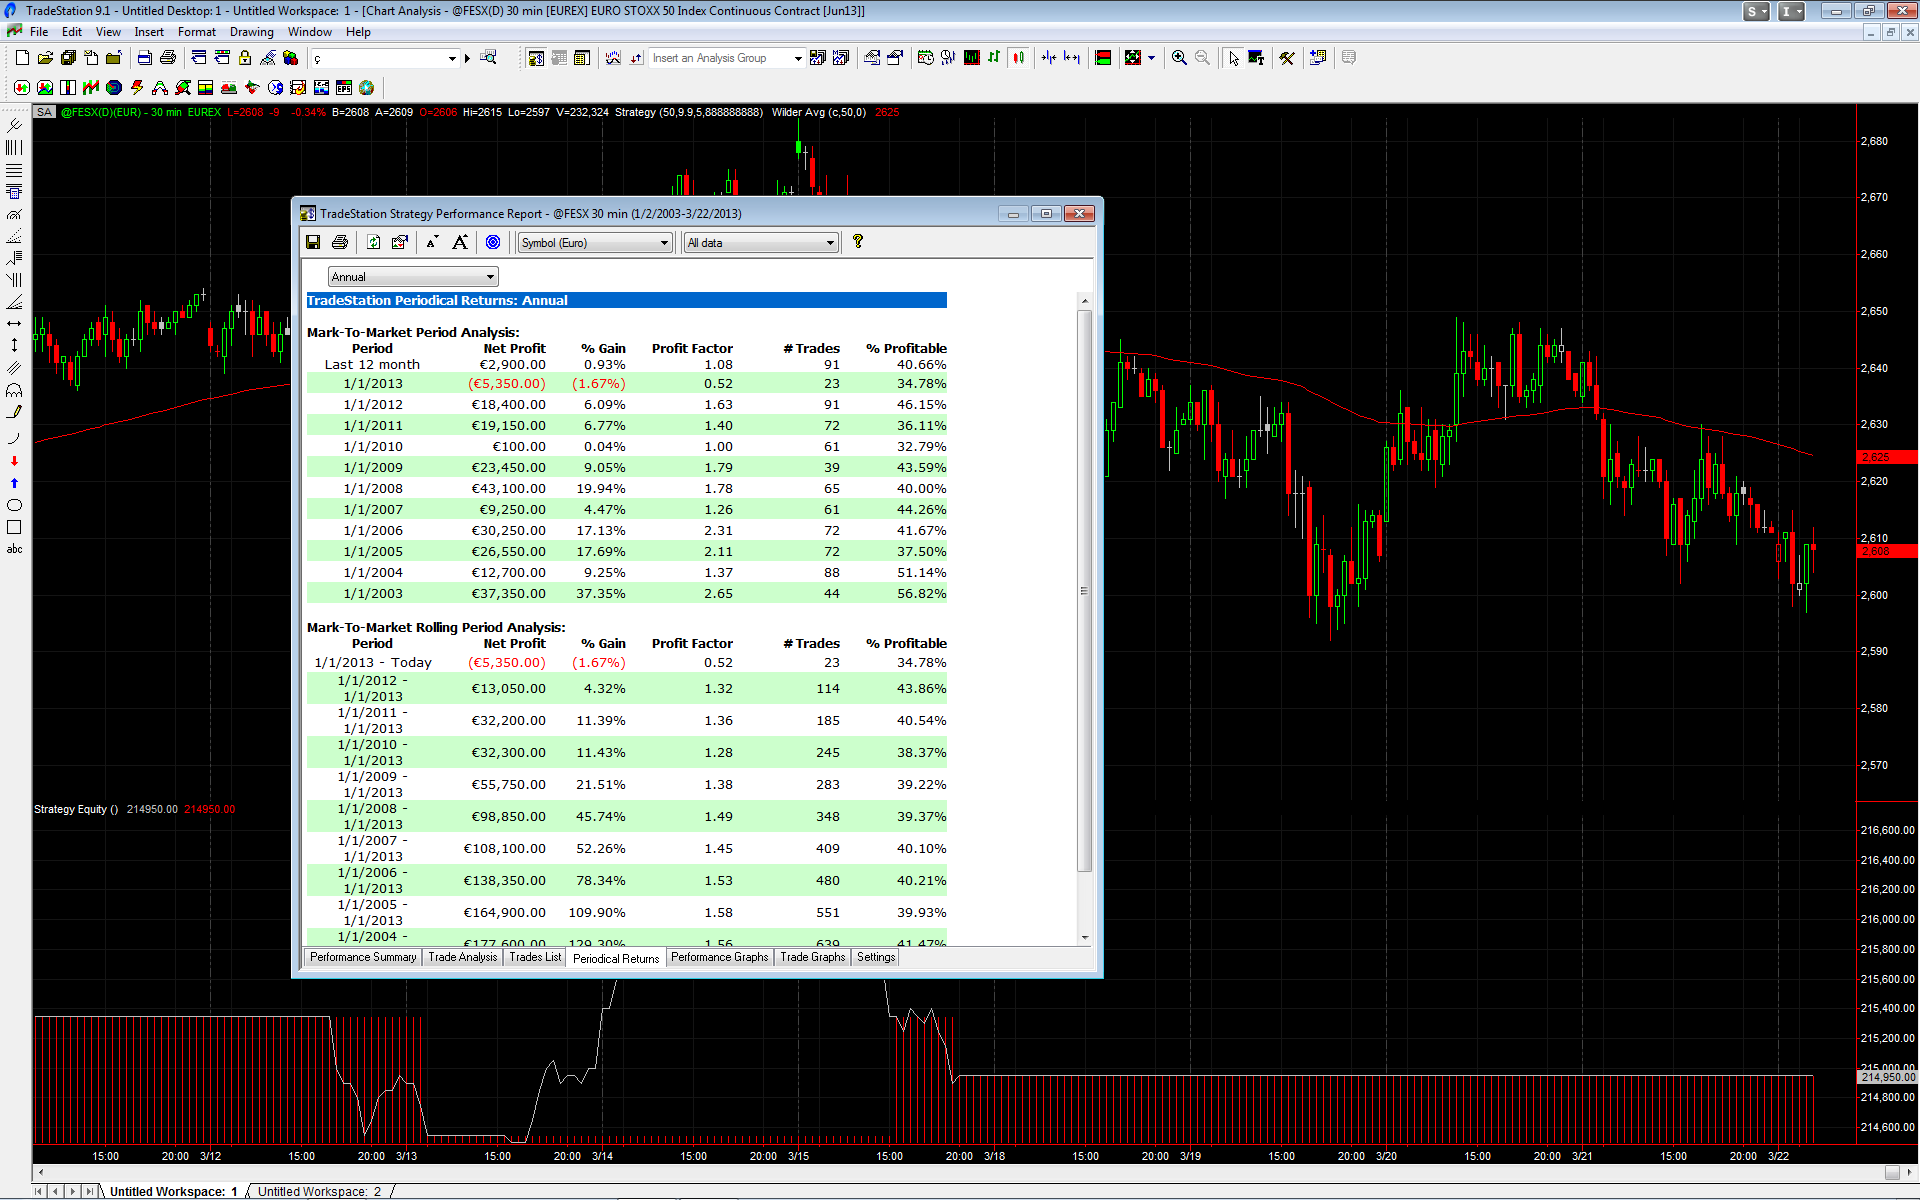Increase report font size
This screenshot has width=1920, height=1200.
(x=460, y=242)
